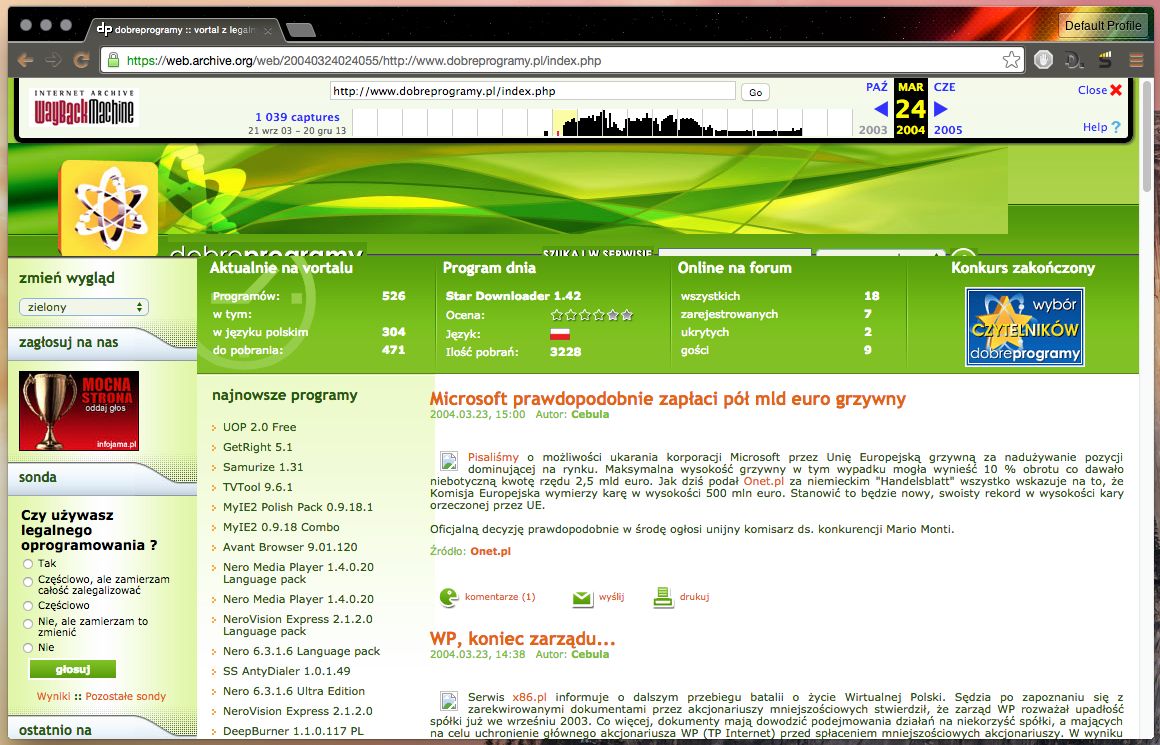Image resolution: width=1160 pixels, height=745 pixels.
Task: Click the wyślij envelope icon
Action: point(582,598)
